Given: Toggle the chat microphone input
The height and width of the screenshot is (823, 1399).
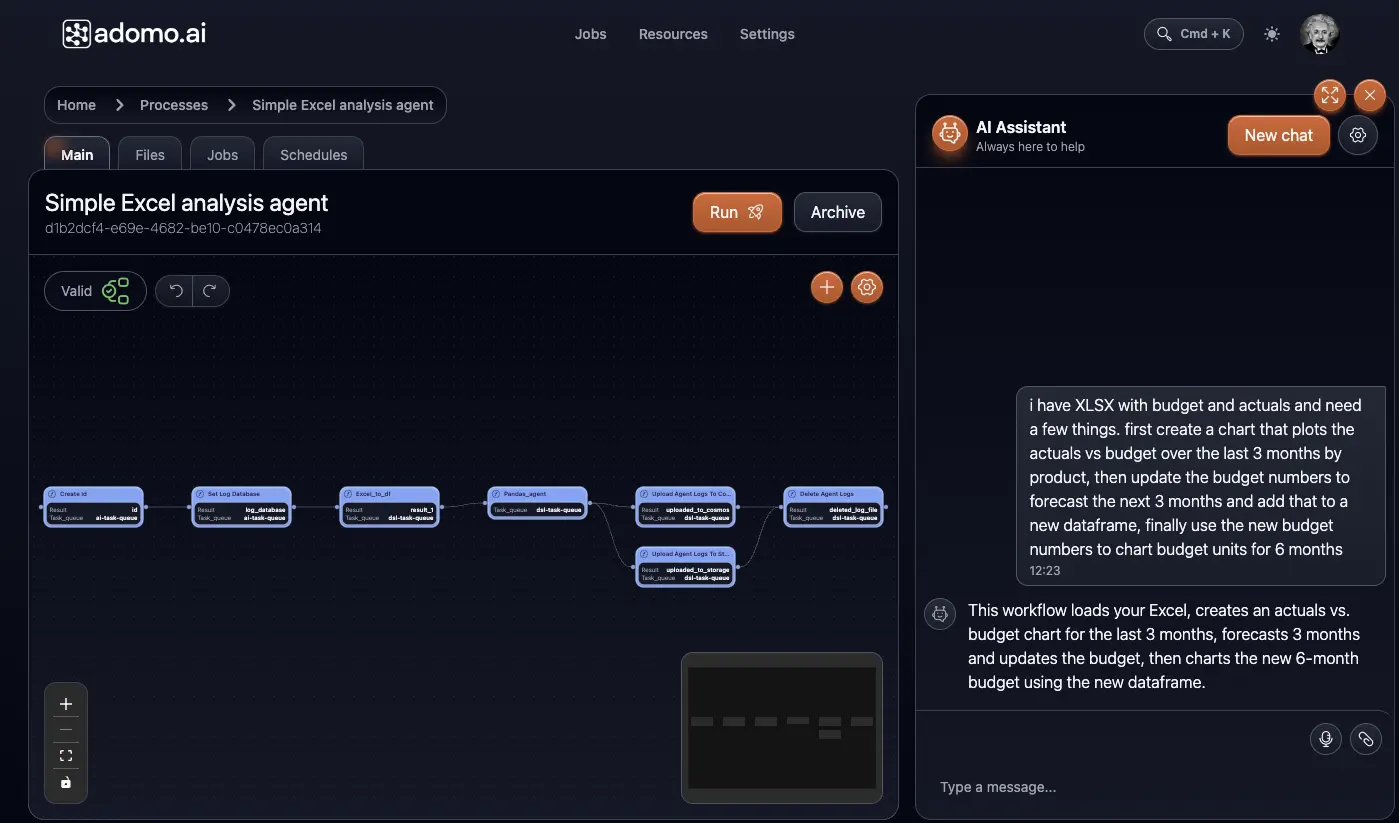Looking at the screenshot, I should [1325, 739].
